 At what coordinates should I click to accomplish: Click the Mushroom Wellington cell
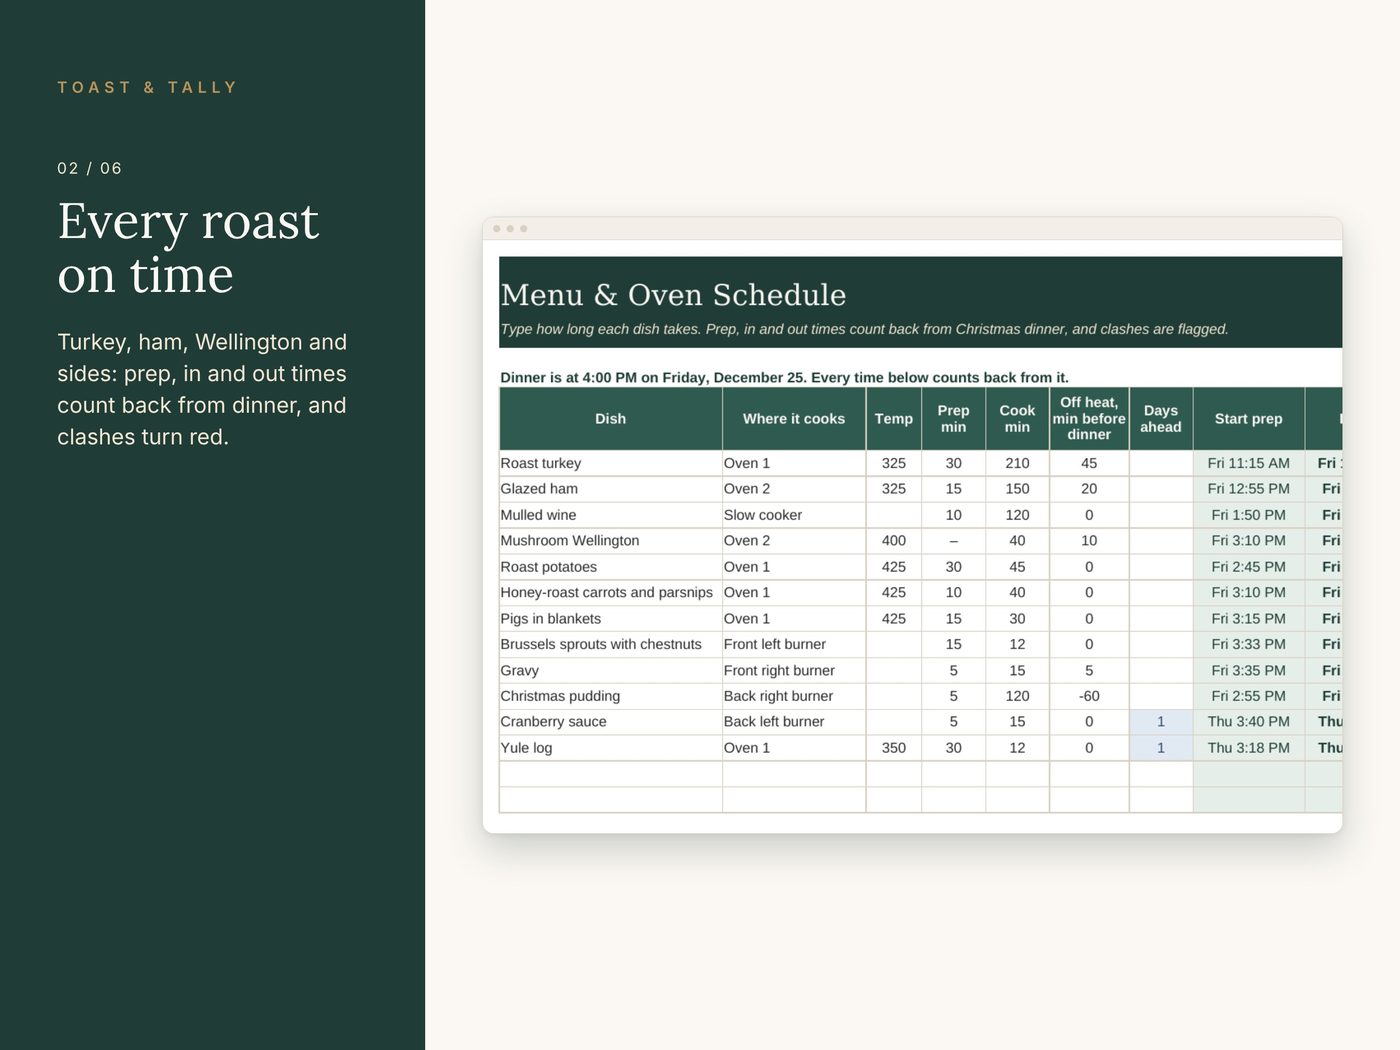(x=611, y=541)
